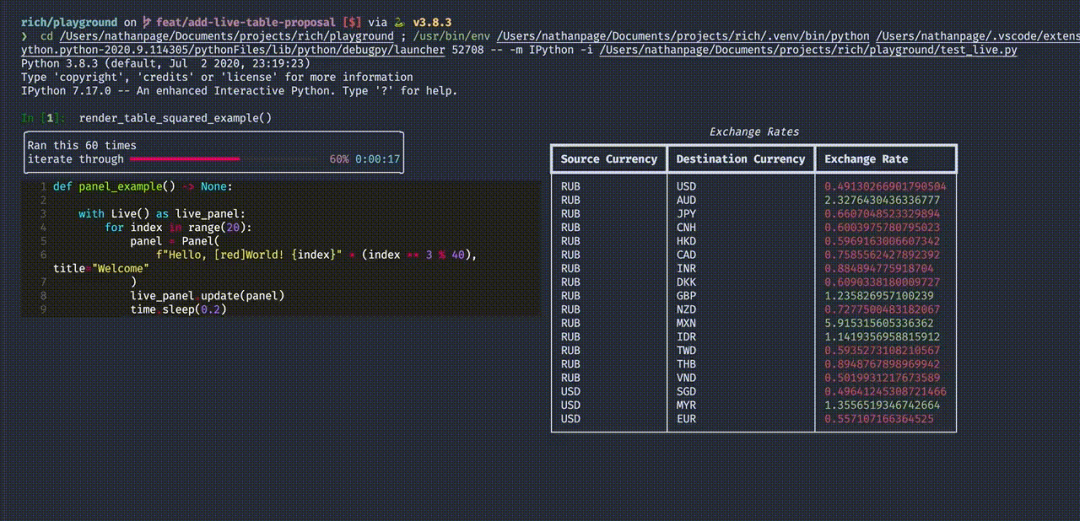Click the IPython 7.17.0 banner line

coord(239,91)
